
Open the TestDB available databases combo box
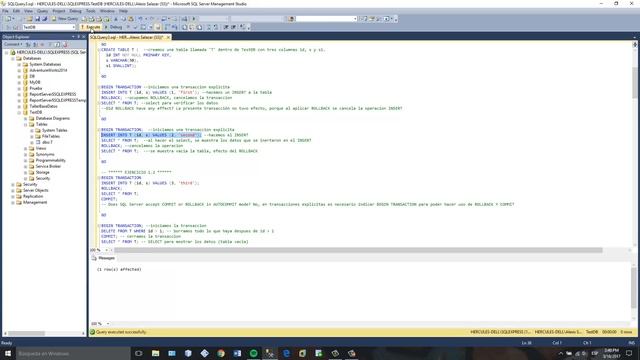coord(49,27)
